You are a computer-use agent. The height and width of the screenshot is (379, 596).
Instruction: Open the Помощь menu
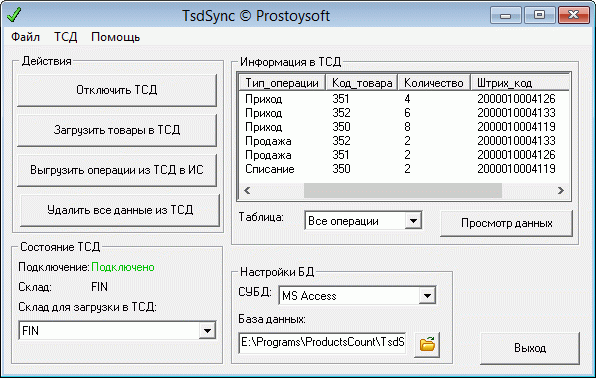[116, 37]
